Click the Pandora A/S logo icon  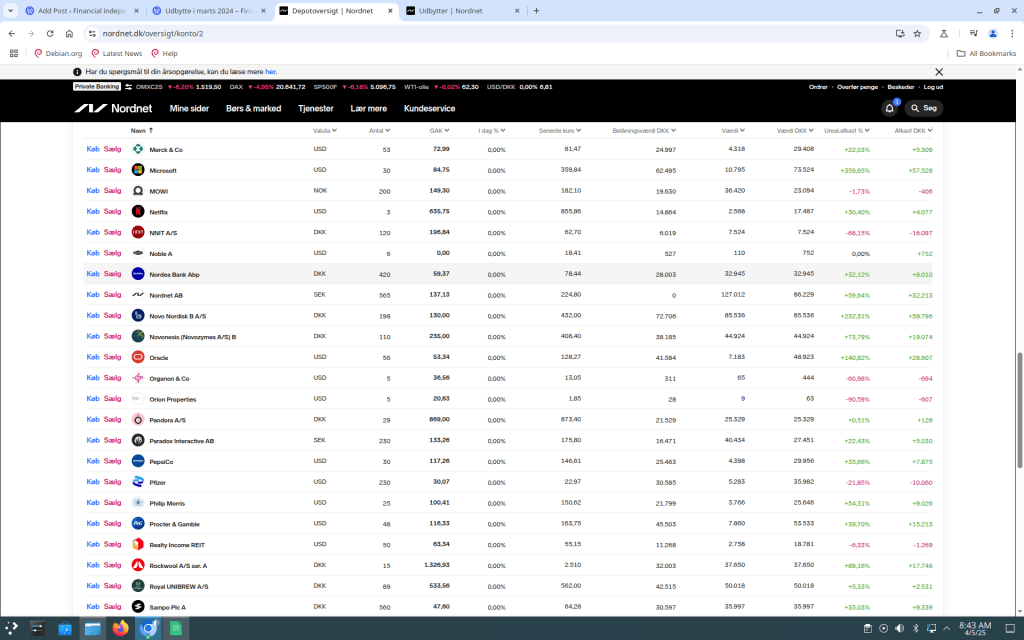[x=138, y=420]
